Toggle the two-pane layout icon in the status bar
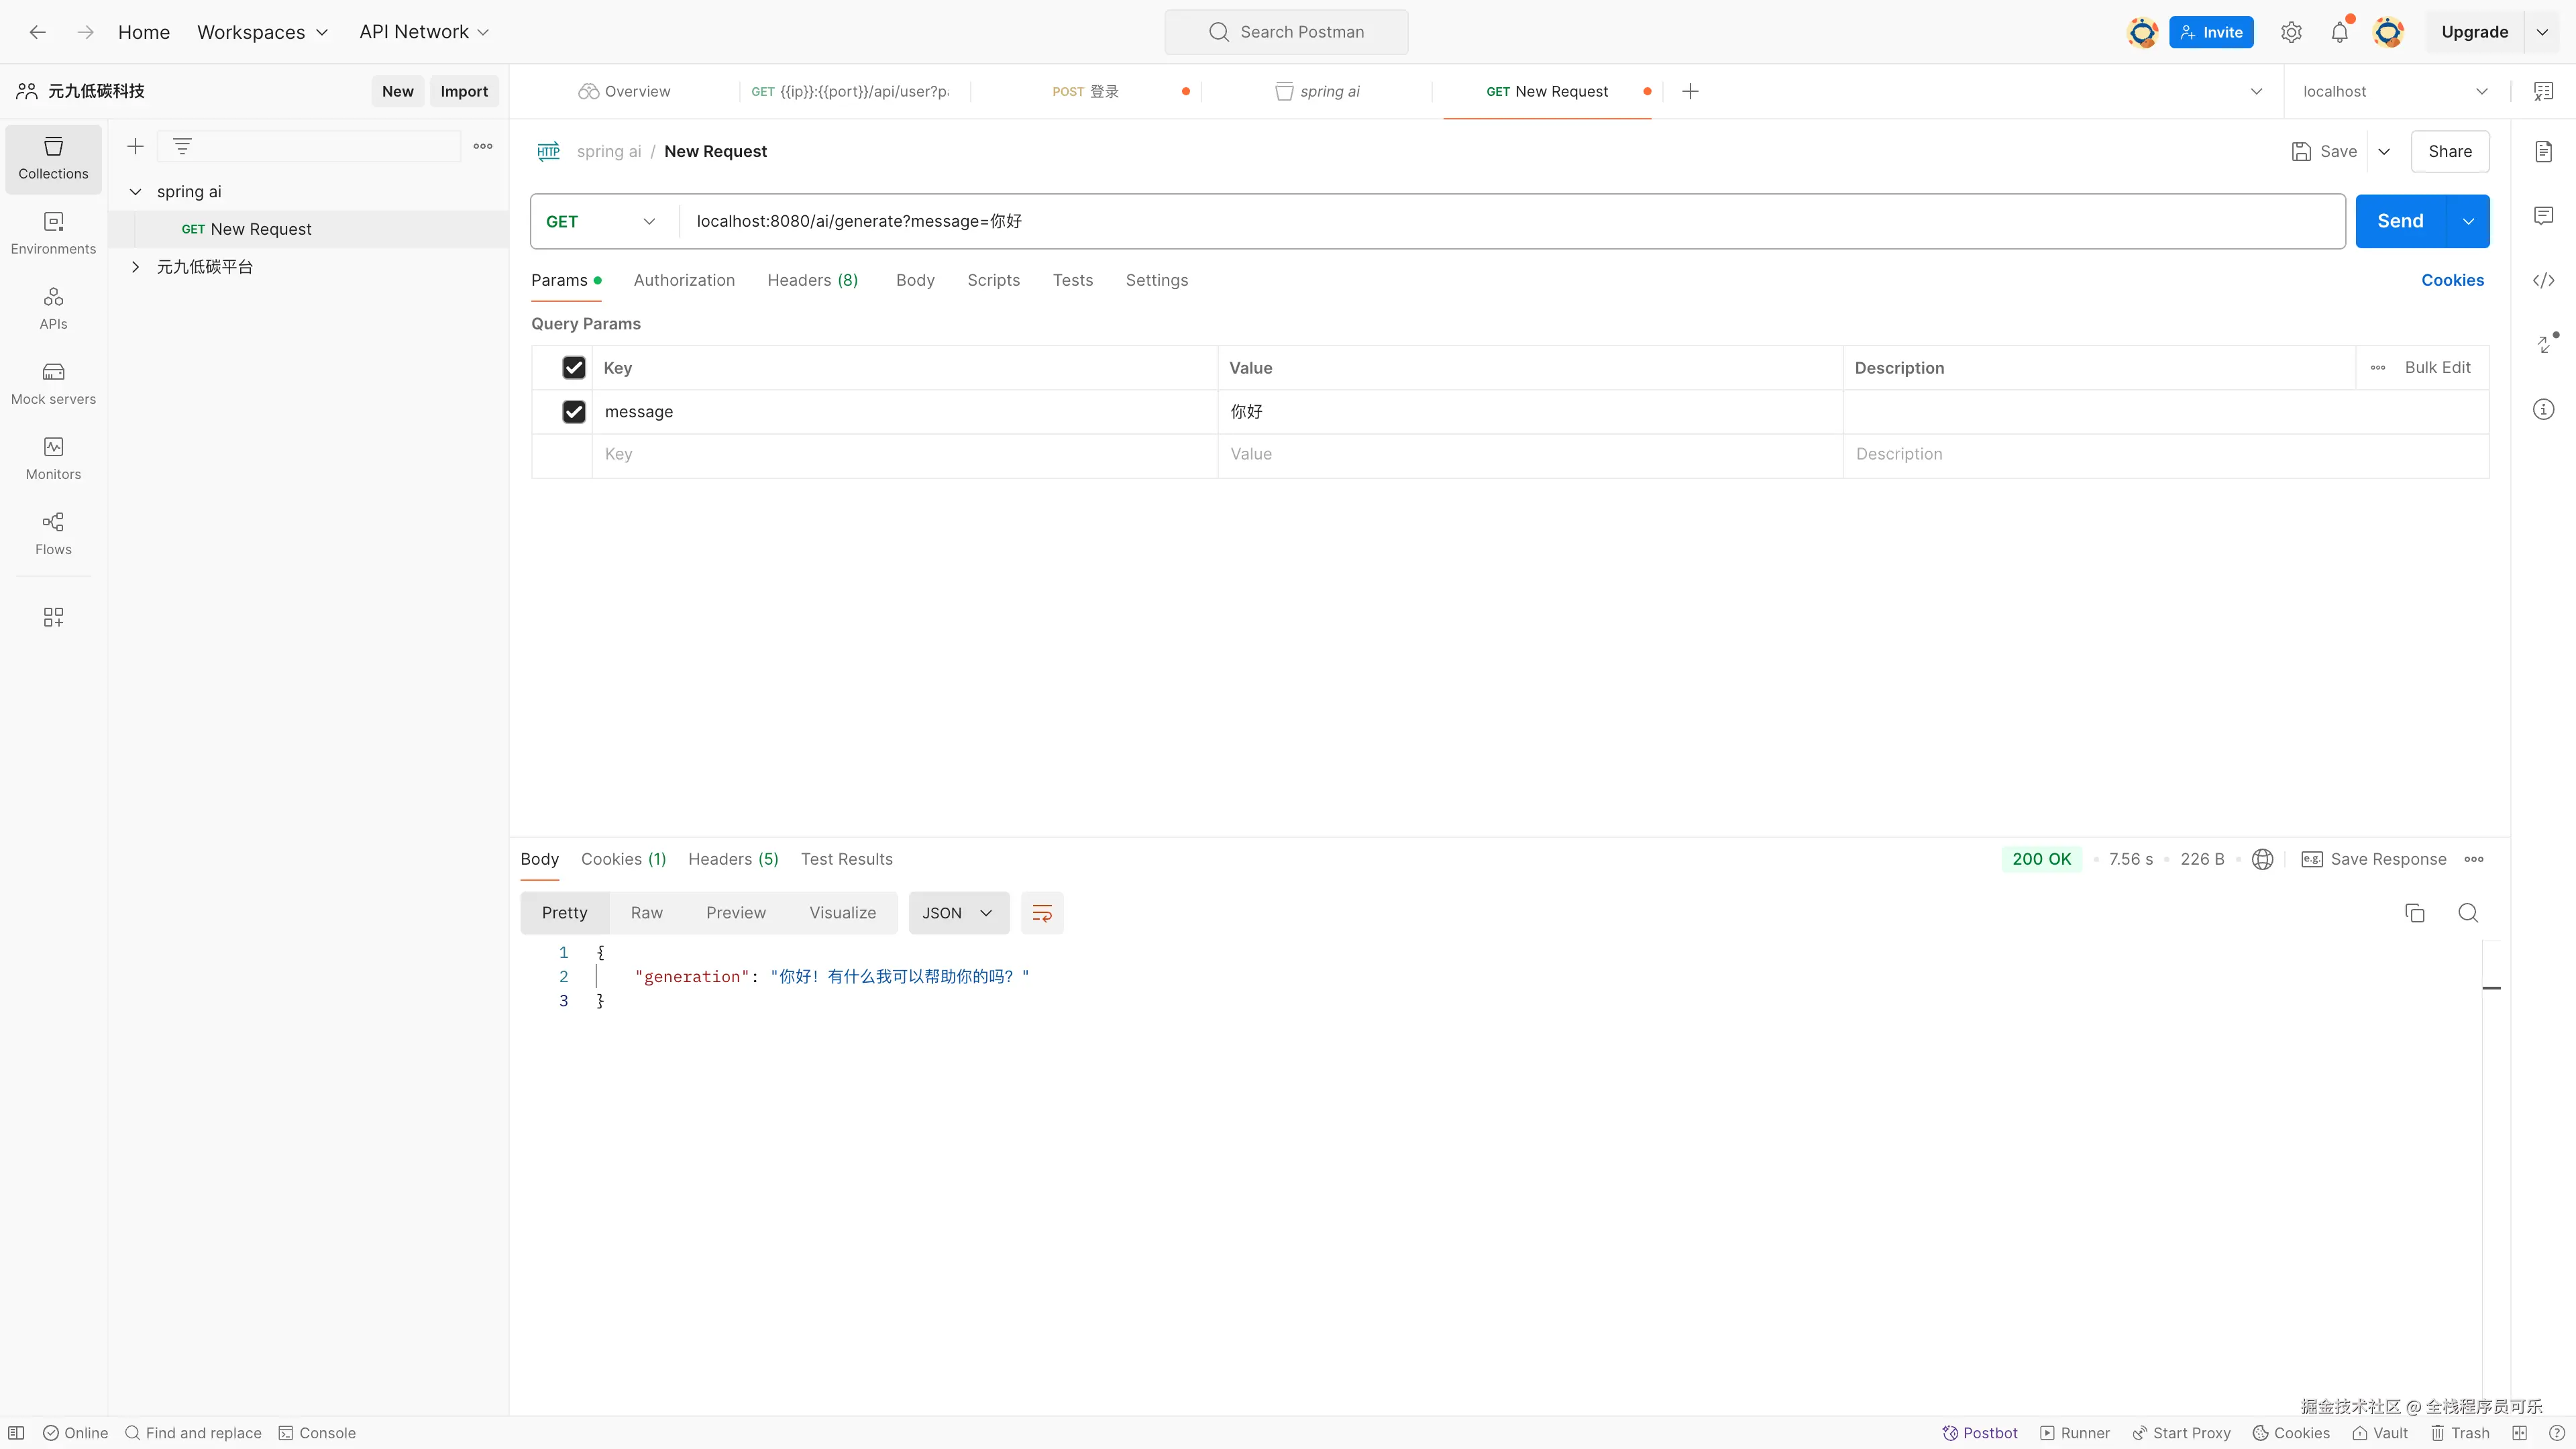 tap(2519, 1433)
